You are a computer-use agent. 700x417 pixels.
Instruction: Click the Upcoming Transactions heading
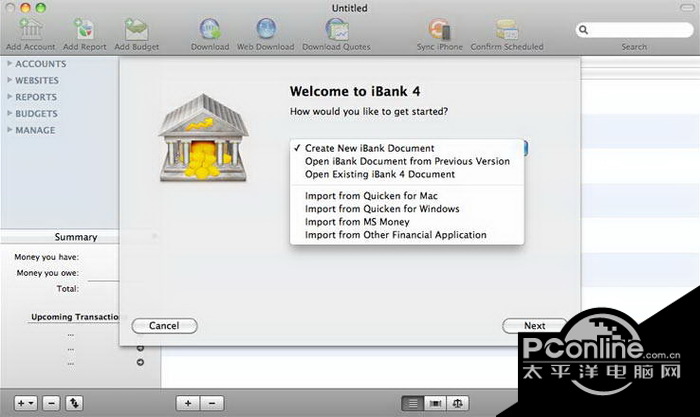click(x=75, y=317)
